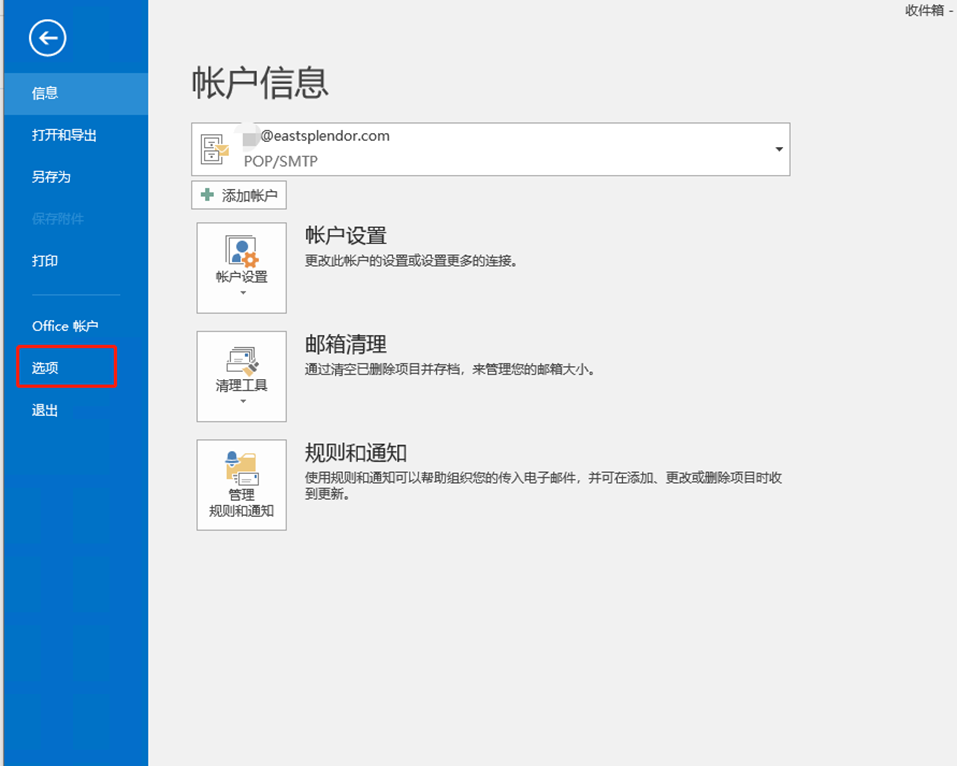Click the 清理工具 mailbox cleanup icon

pos(241,360)
